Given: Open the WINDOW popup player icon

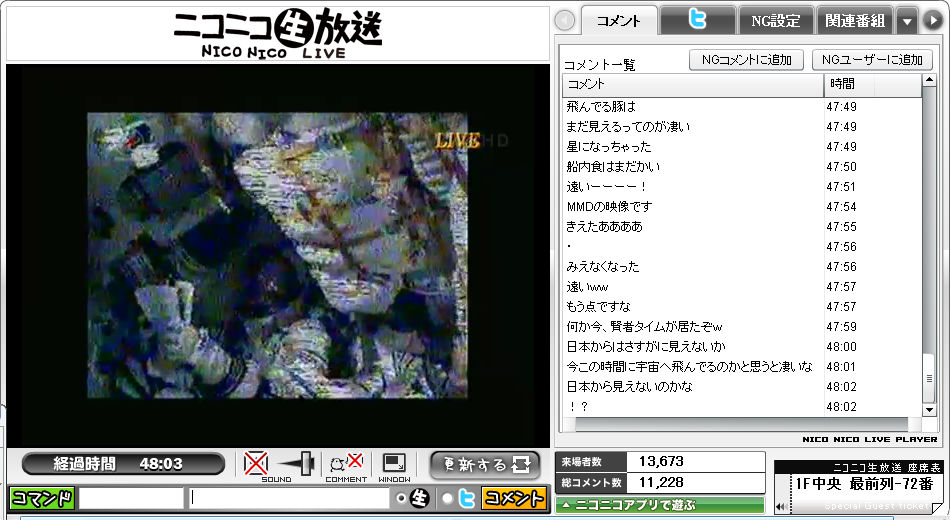Looking at the screenshot, I should [394, 463].
